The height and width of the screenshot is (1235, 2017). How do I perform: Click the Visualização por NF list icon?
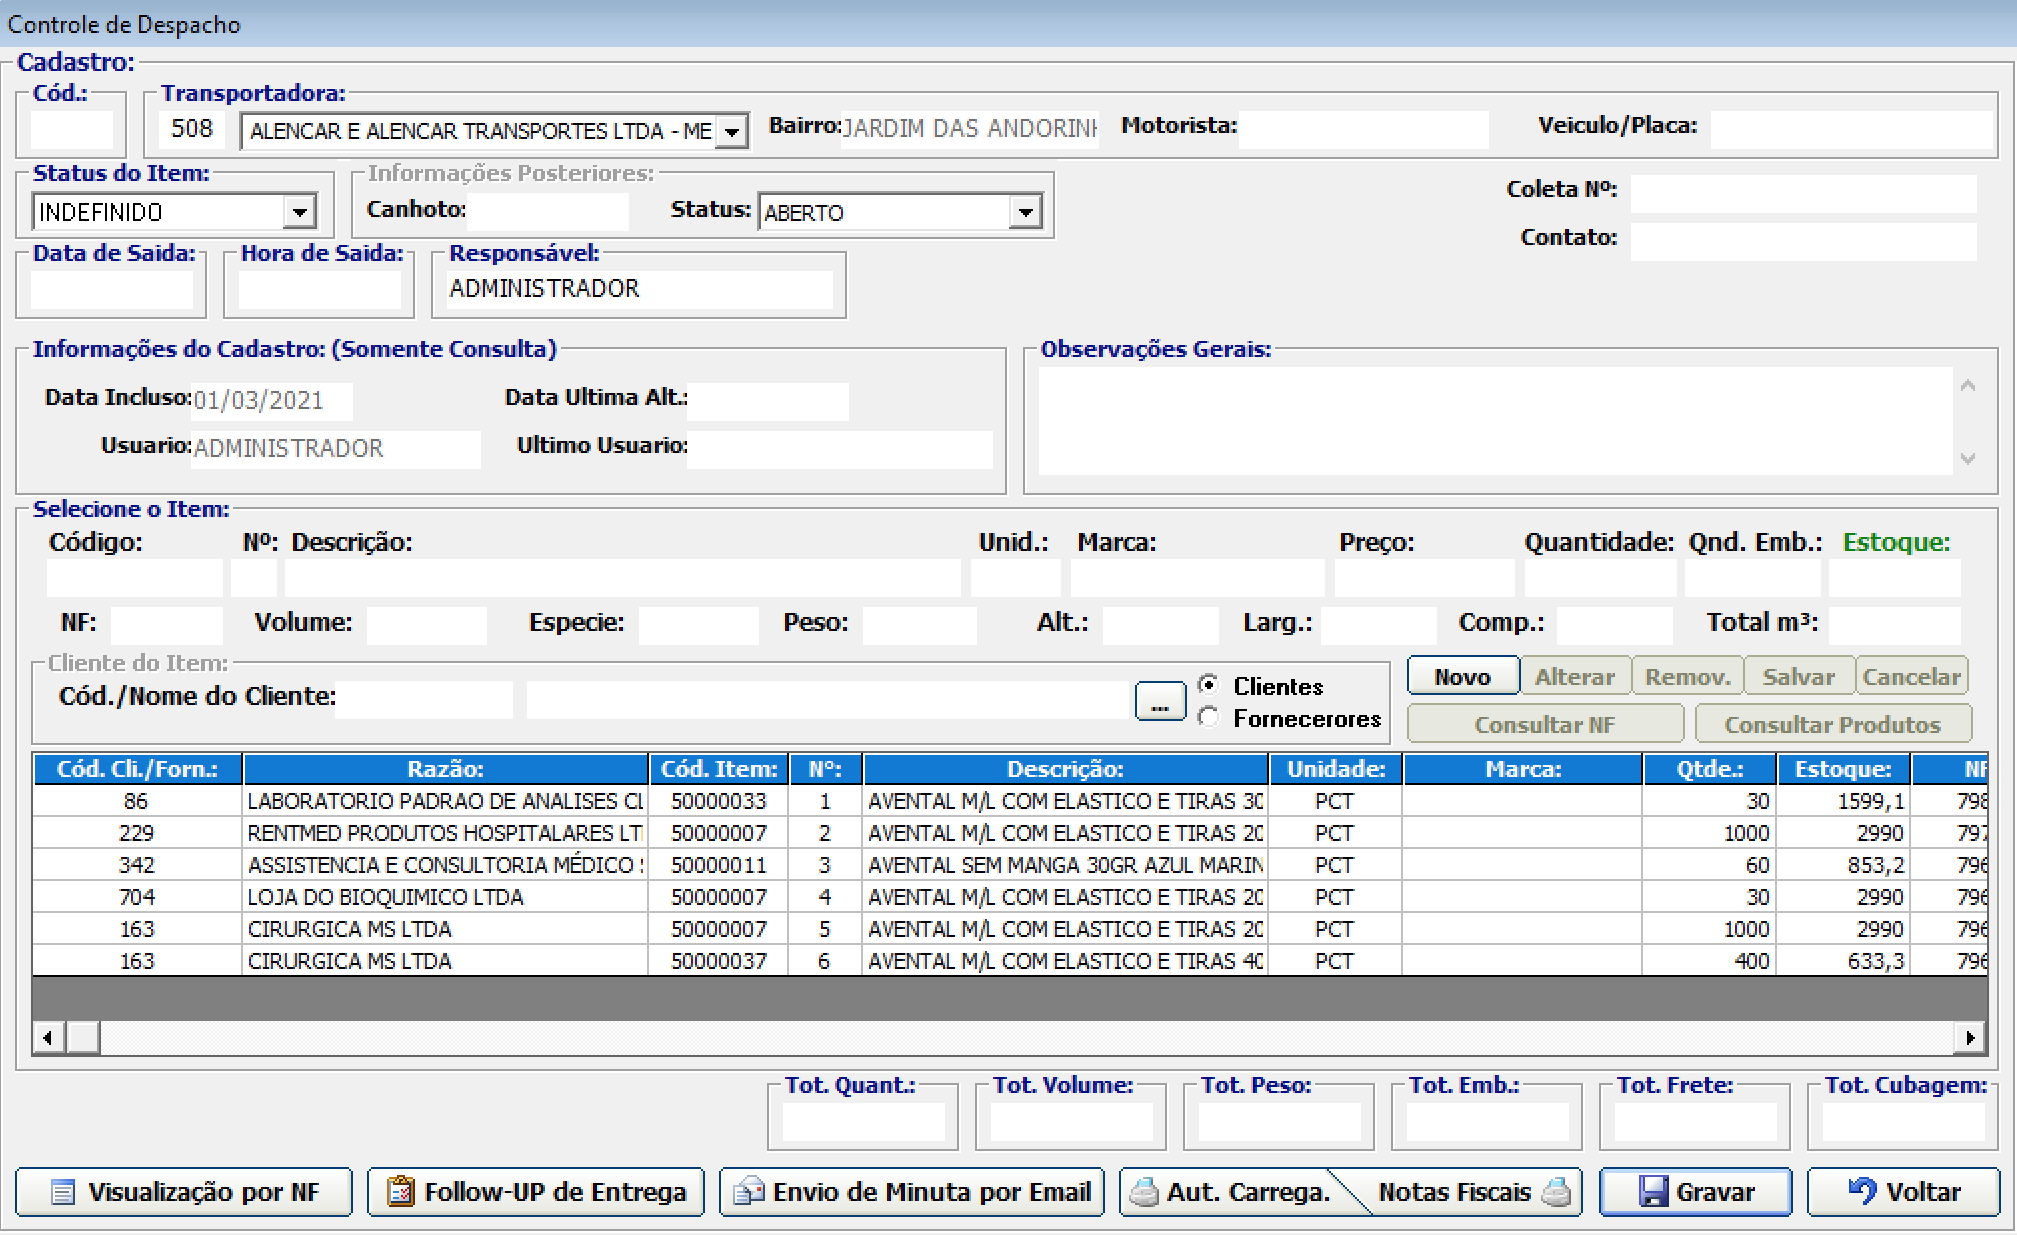(x=63, y=1192)
